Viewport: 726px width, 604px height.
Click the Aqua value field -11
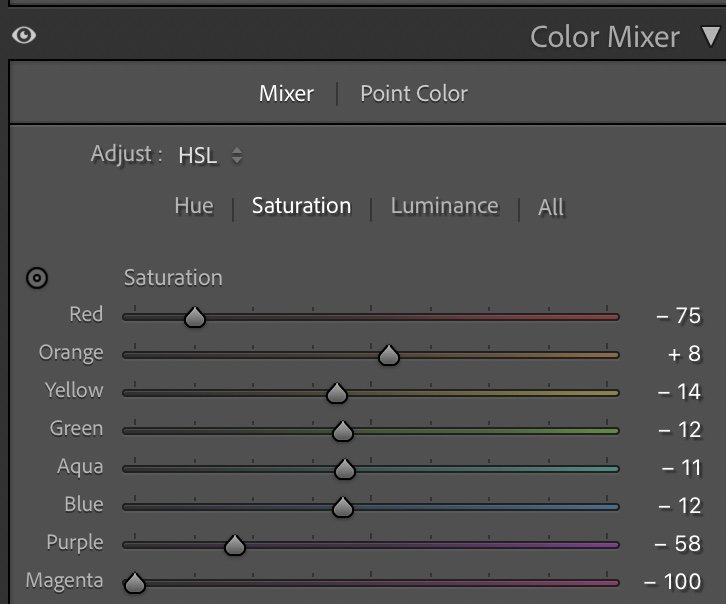(682, 468)
